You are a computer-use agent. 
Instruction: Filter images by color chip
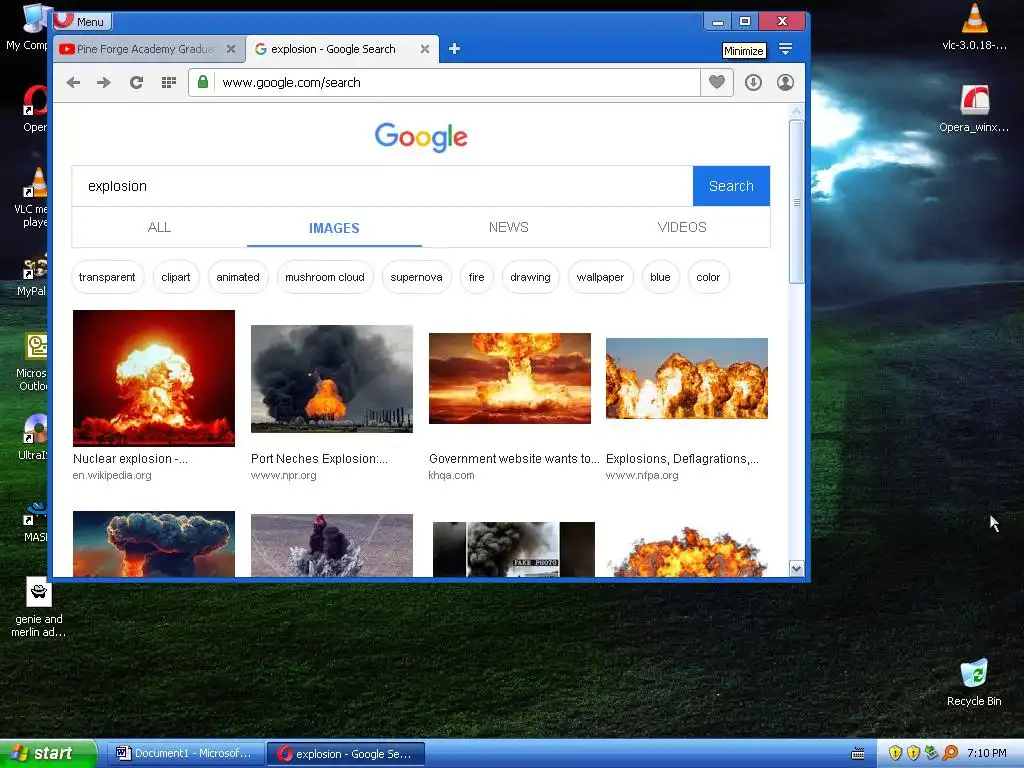[x=708, y=277]
